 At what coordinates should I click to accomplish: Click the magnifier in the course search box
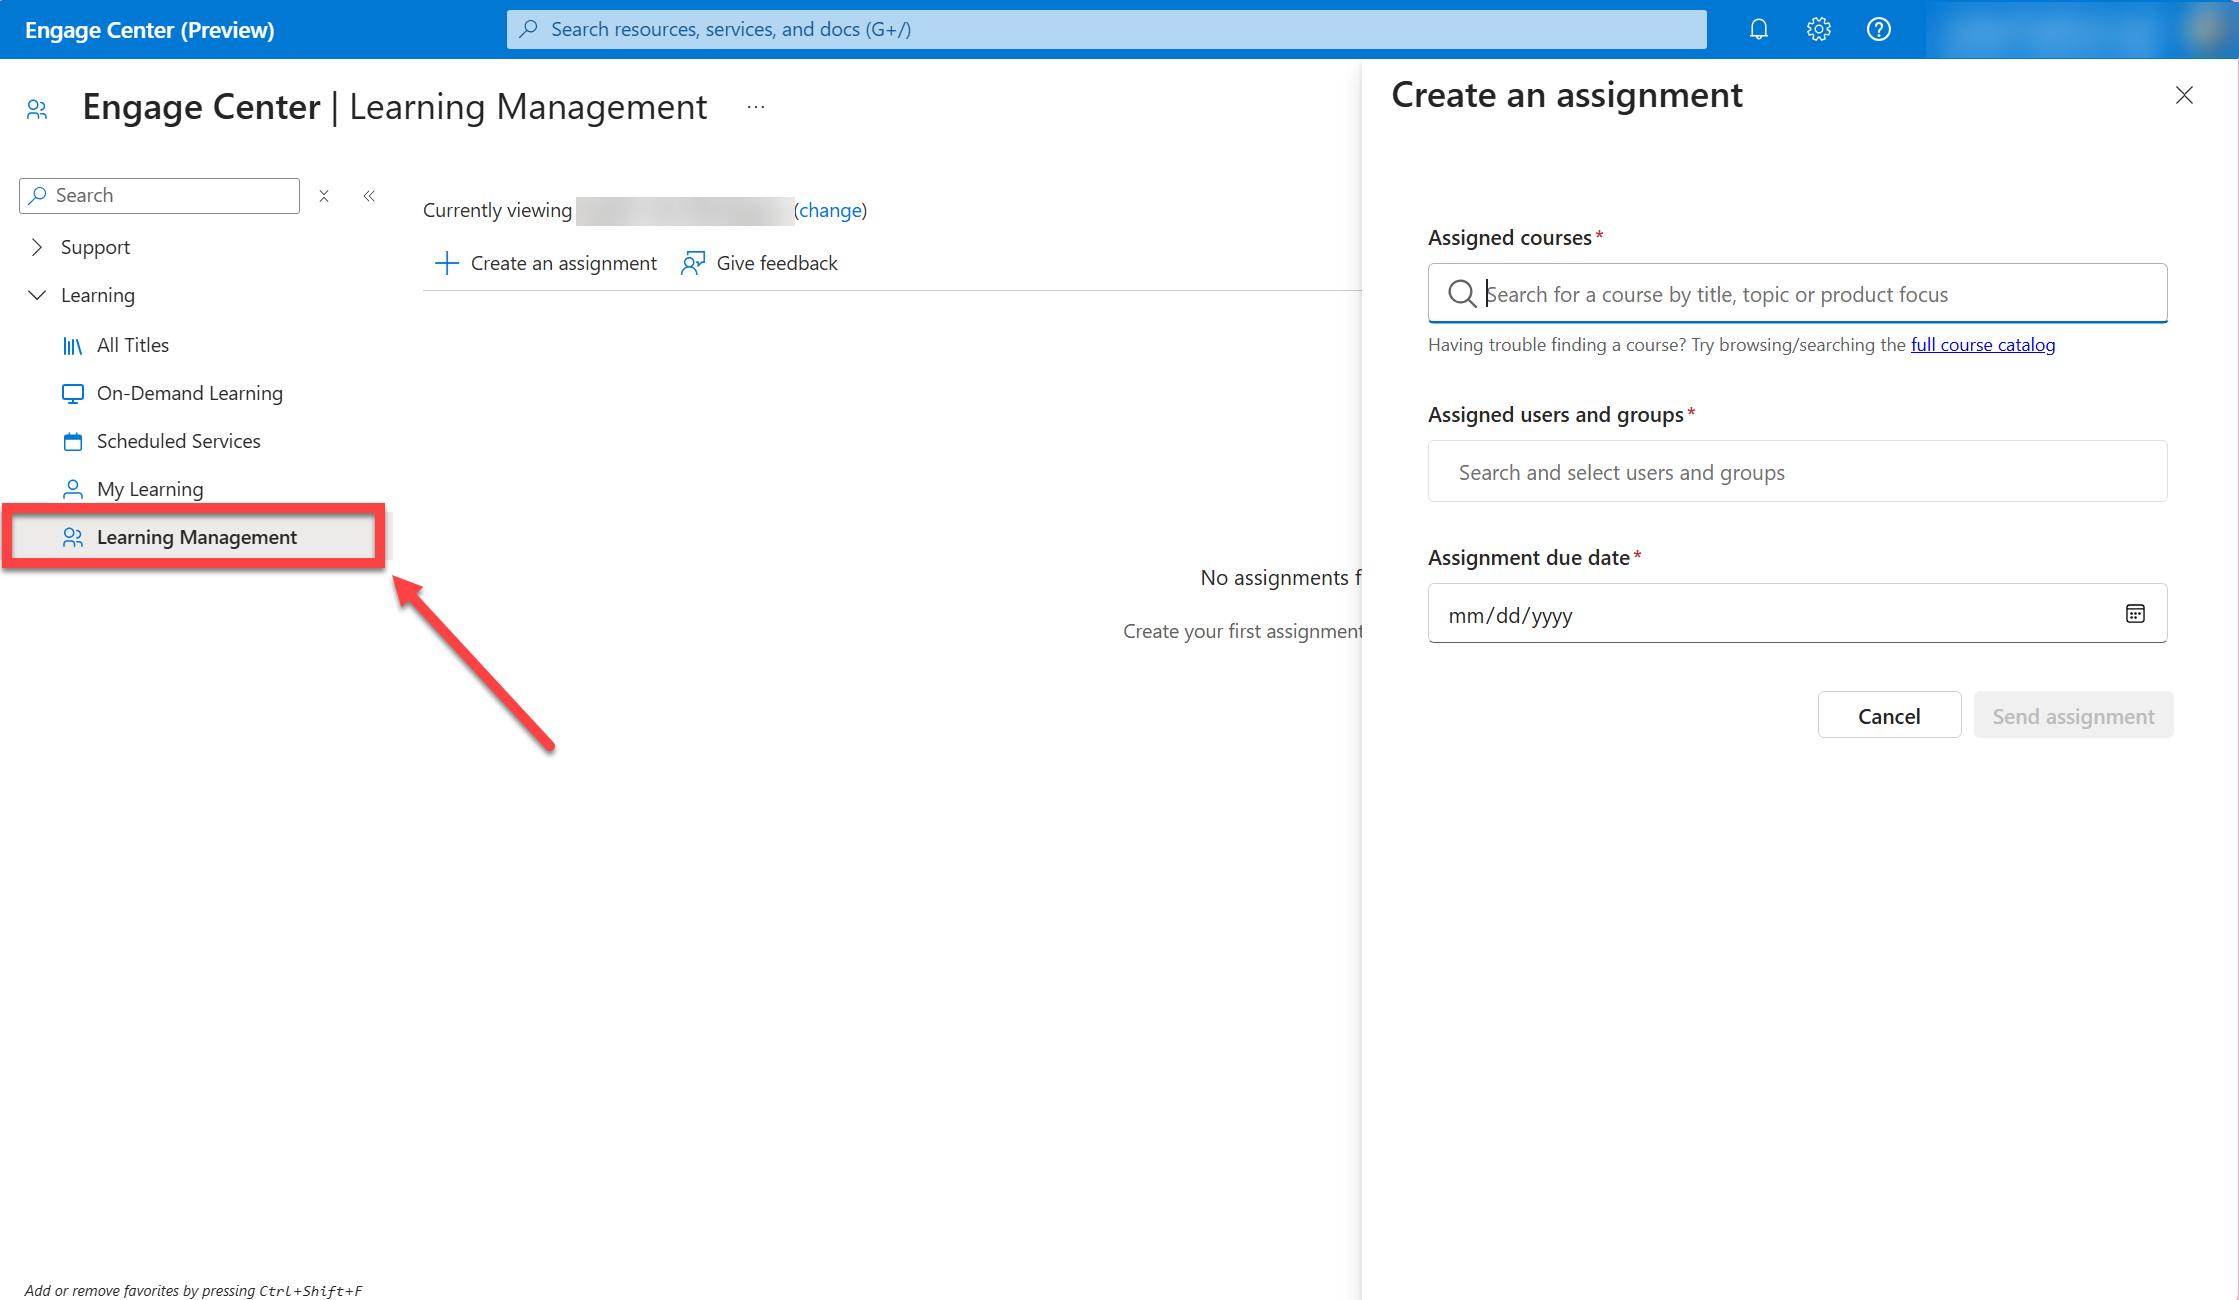coord(1462,293)
